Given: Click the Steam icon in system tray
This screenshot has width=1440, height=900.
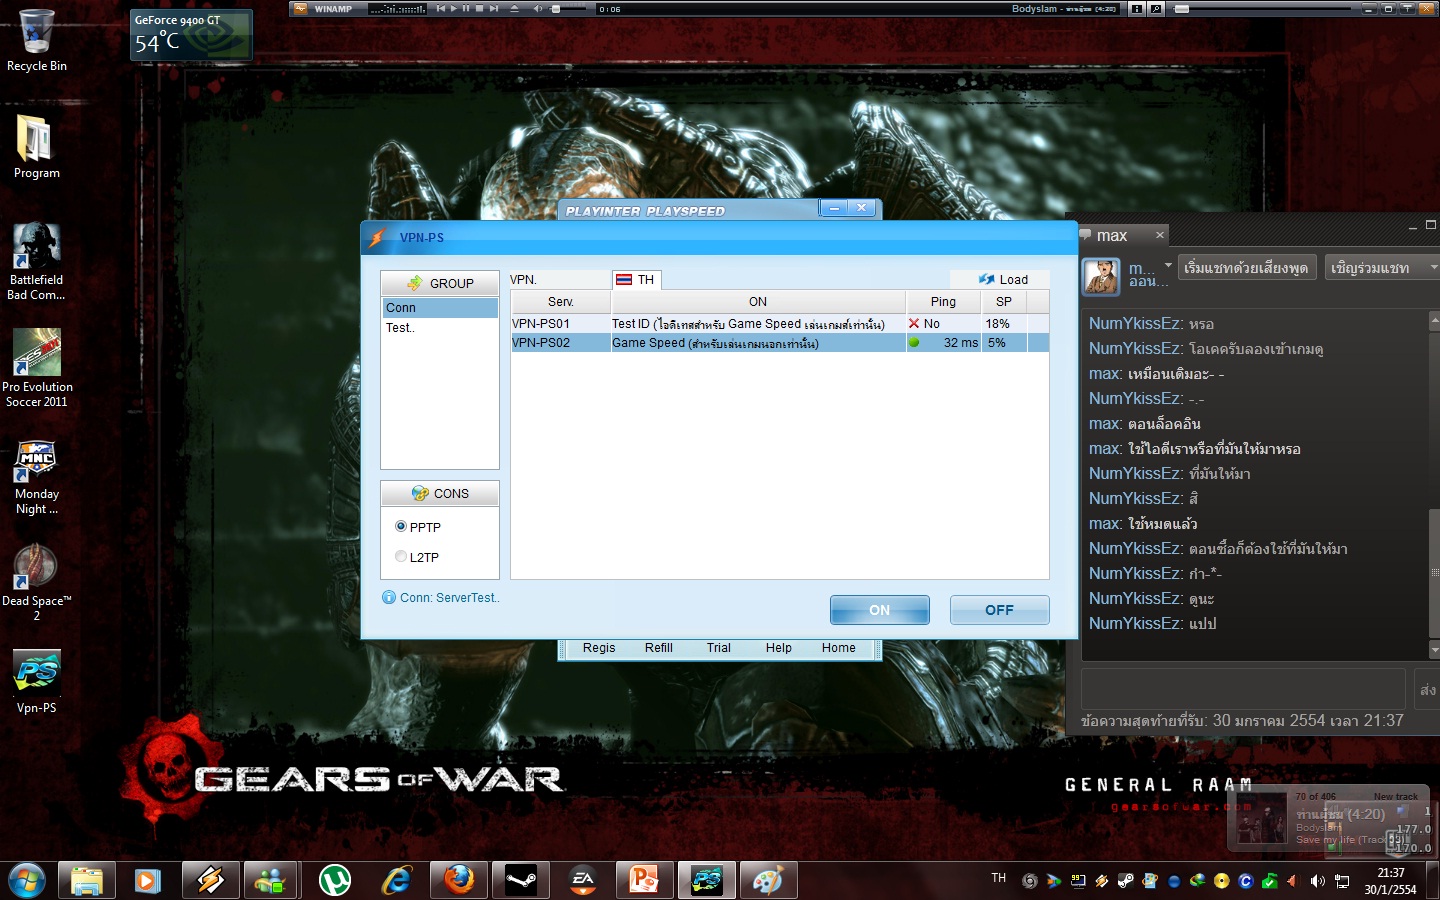Looking at the screenshot, I should click(x=1125, y=881).
